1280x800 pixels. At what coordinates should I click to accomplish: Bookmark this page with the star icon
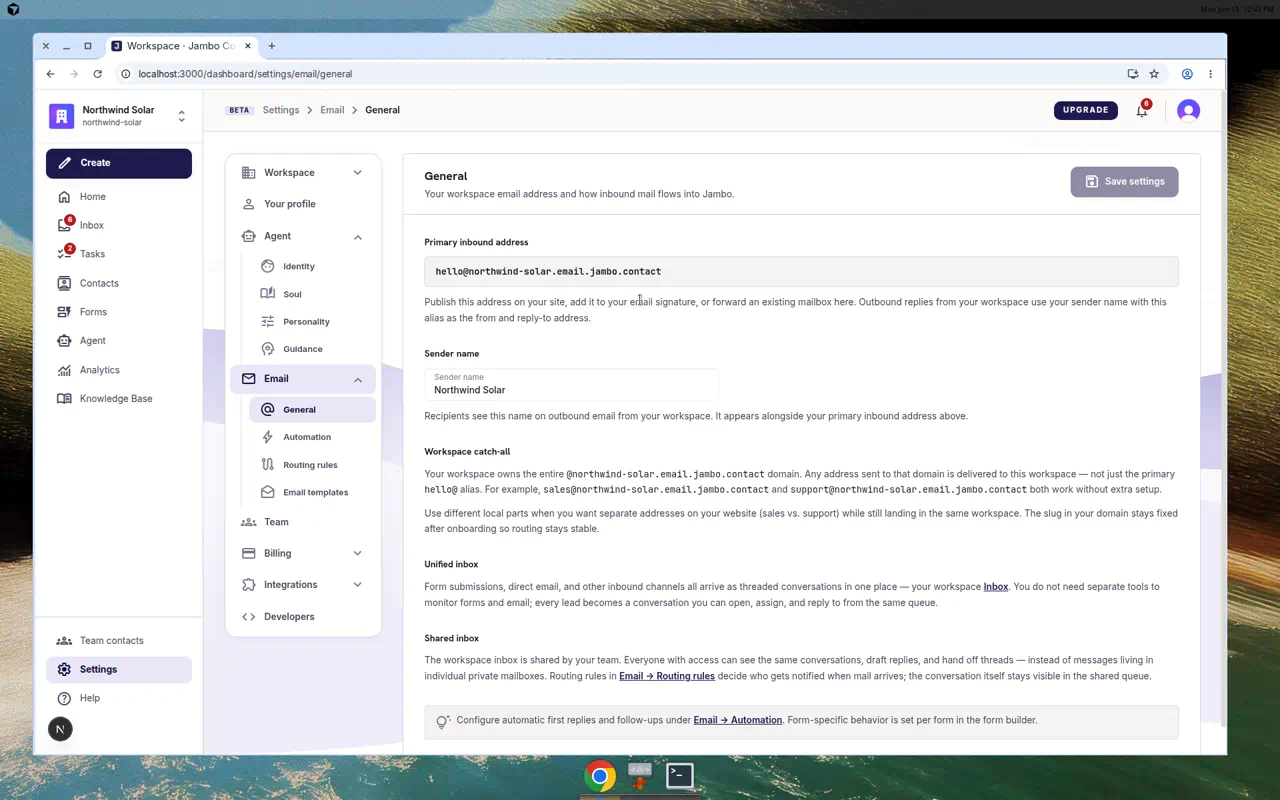point(1154,74)
